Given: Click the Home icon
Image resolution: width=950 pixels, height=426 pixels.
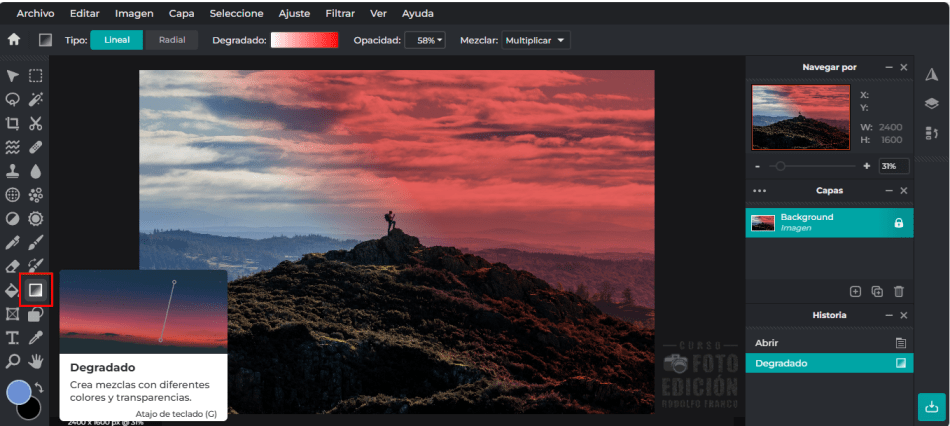Looking at the screenshot, I should (x=14, y=40).
